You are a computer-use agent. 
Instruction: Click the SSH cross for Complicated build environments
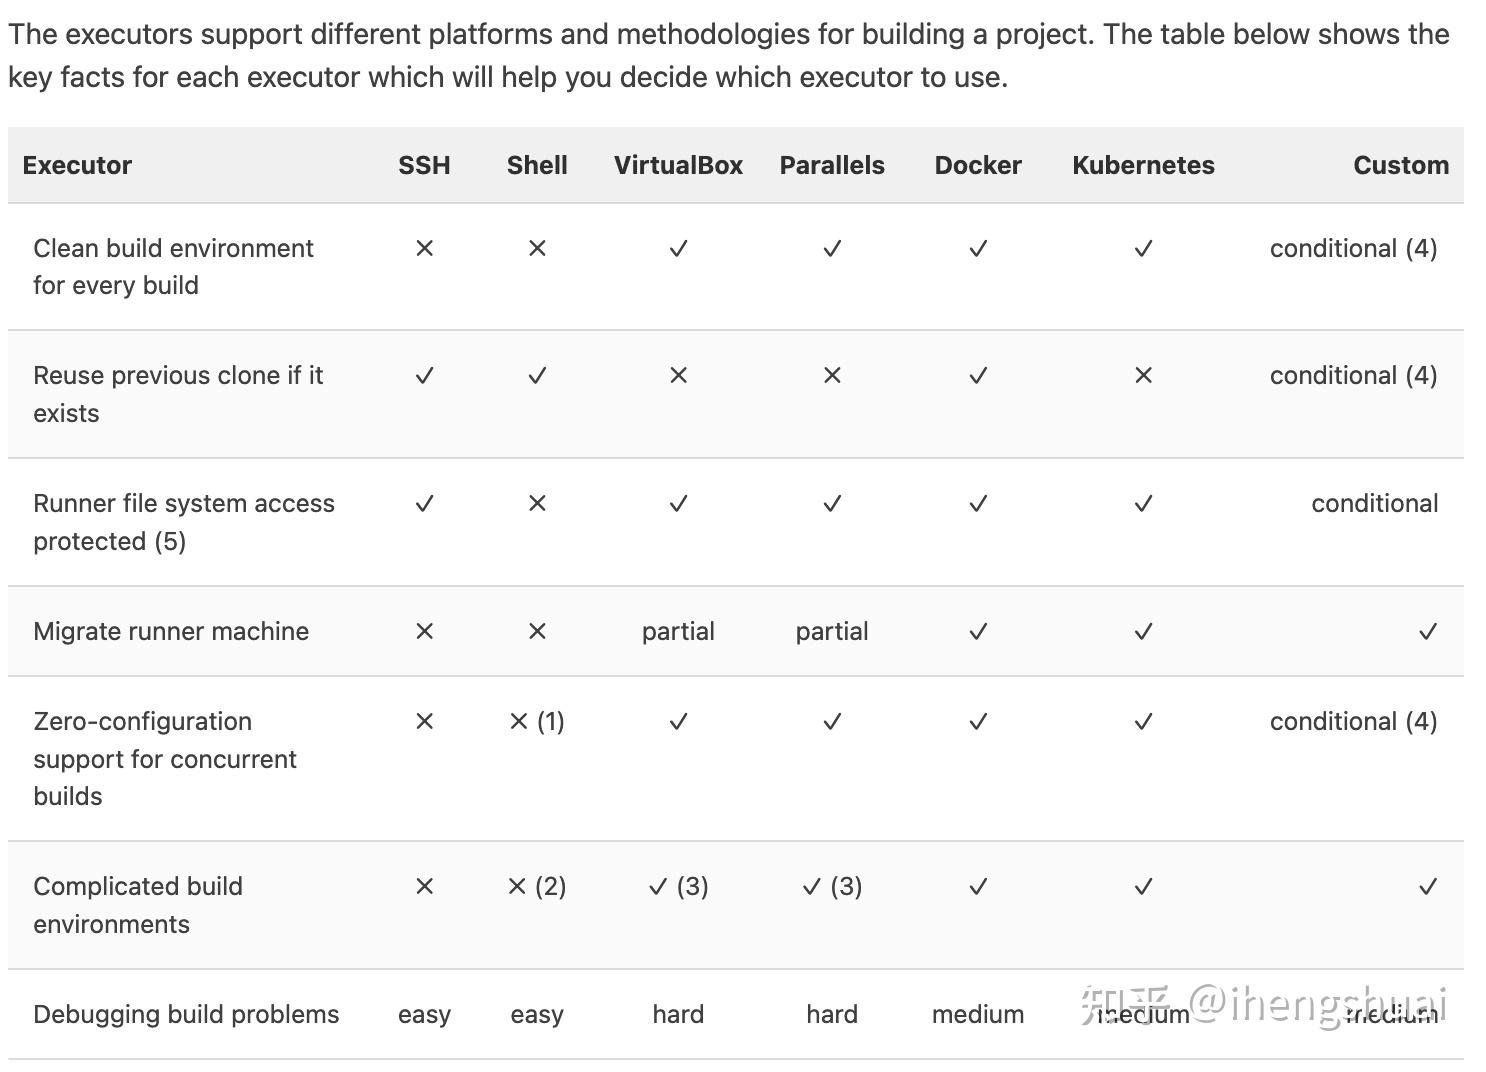424,886
